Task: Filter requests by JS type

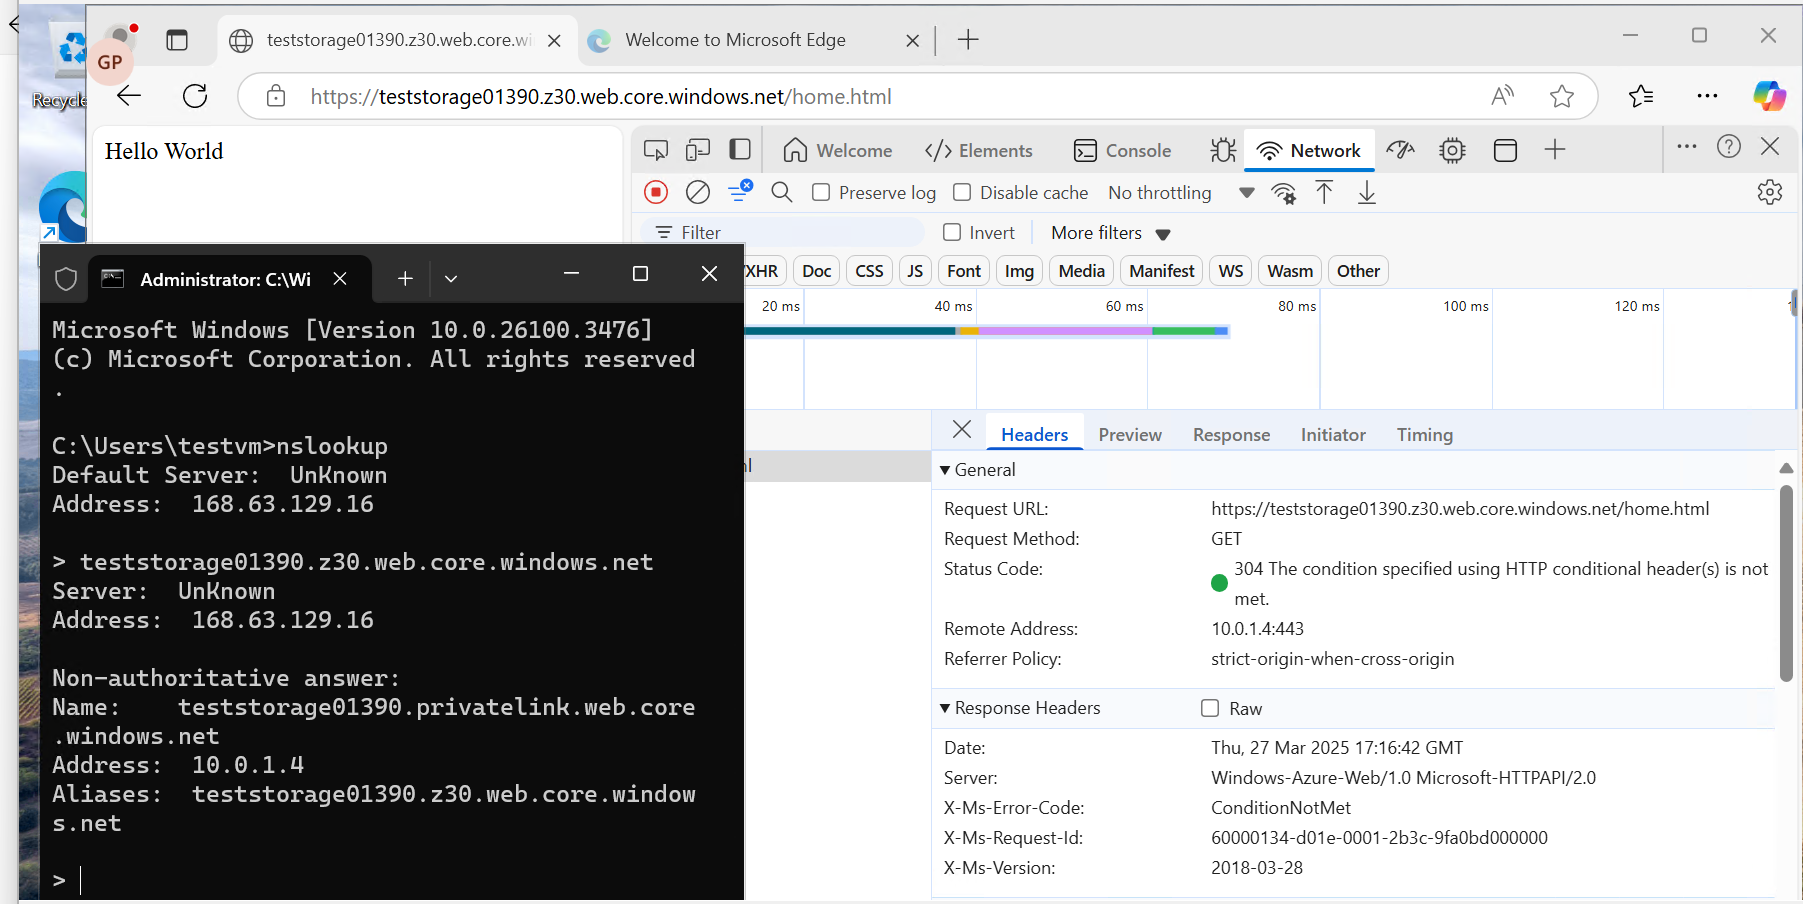Action: pyautogui.click(x=915, y=271)
